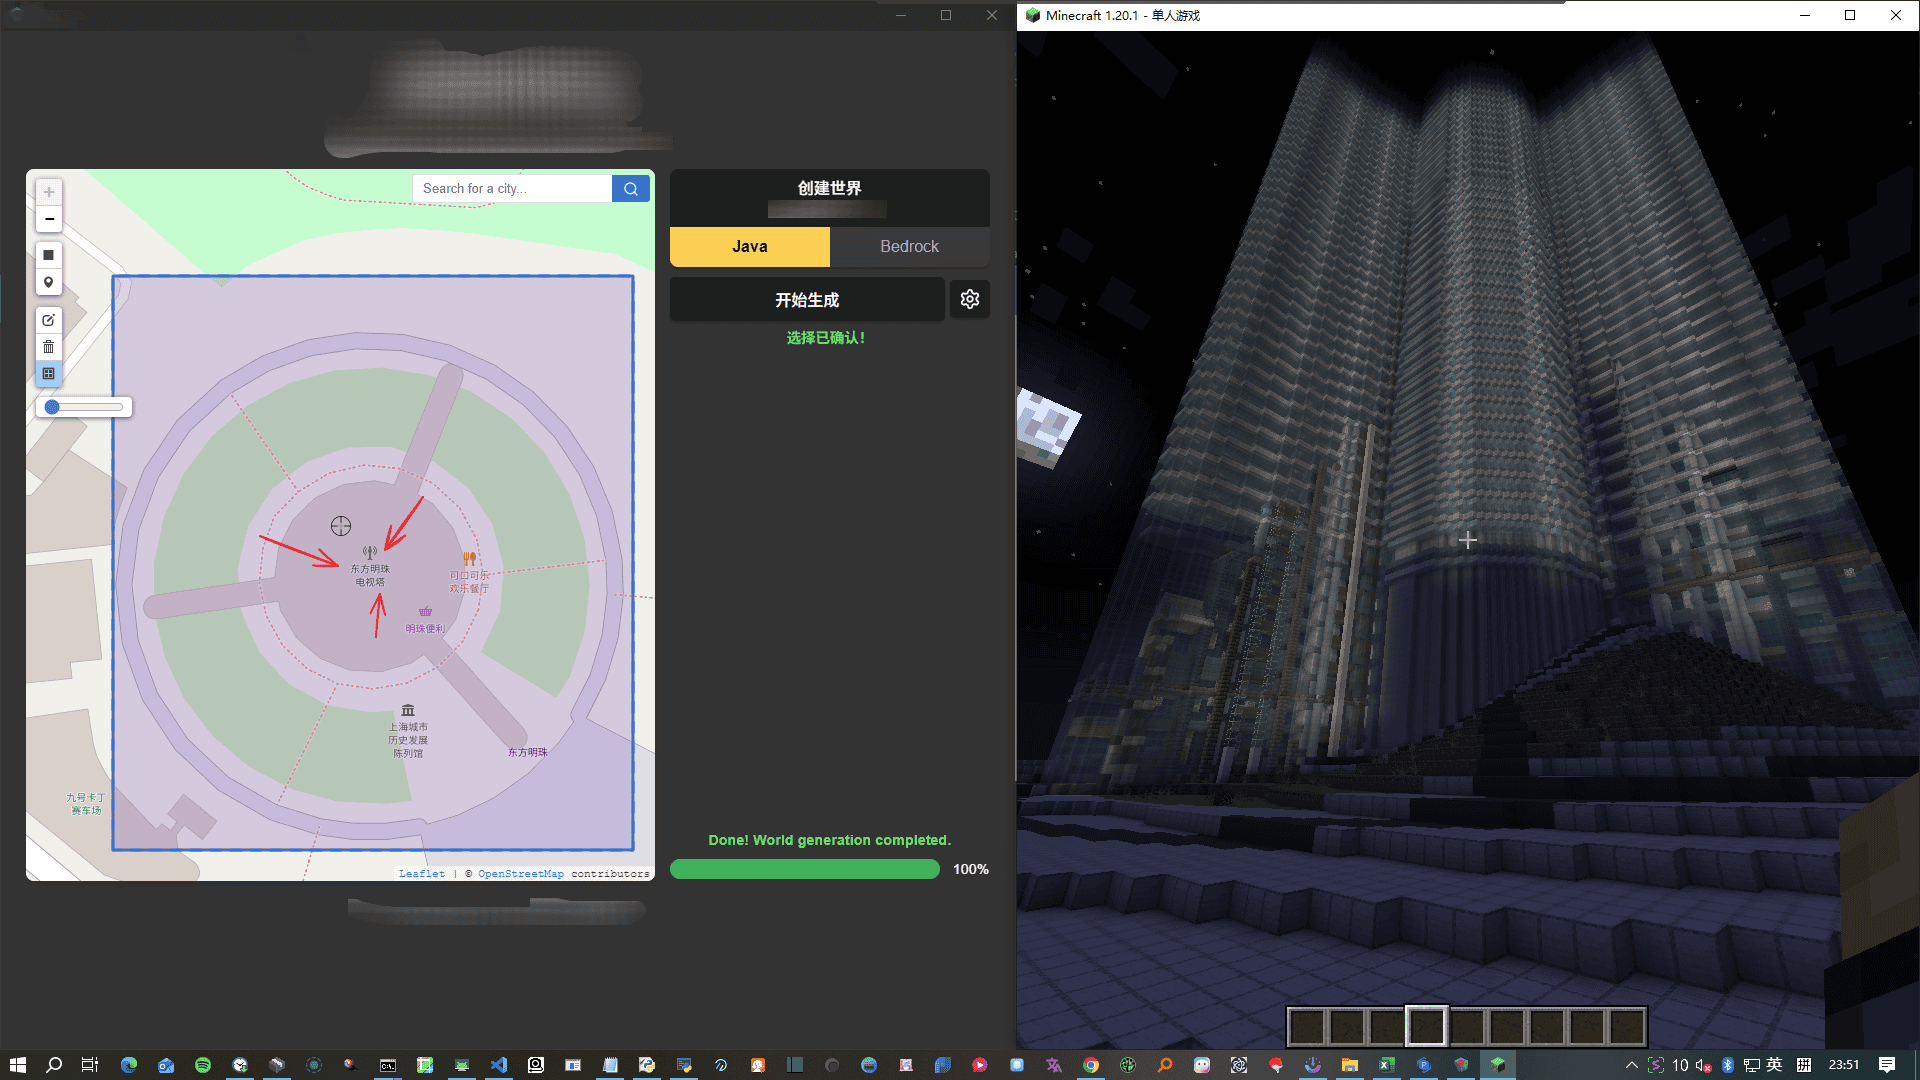Open Spotify from the taskbar
Viewport: 1920px width, 1080px height.
pos(203,1065)
